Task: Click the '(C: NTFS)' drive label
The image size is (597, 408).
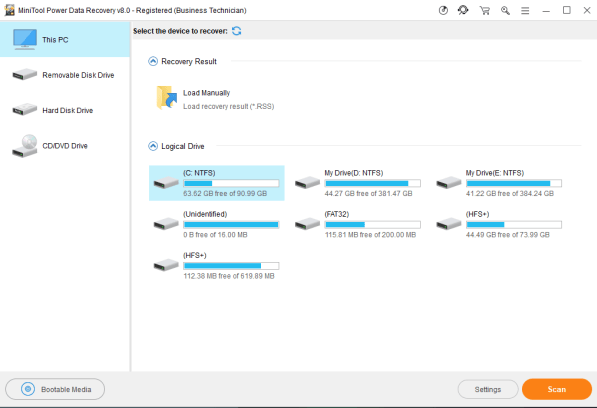Action: (x=199, y=173)
